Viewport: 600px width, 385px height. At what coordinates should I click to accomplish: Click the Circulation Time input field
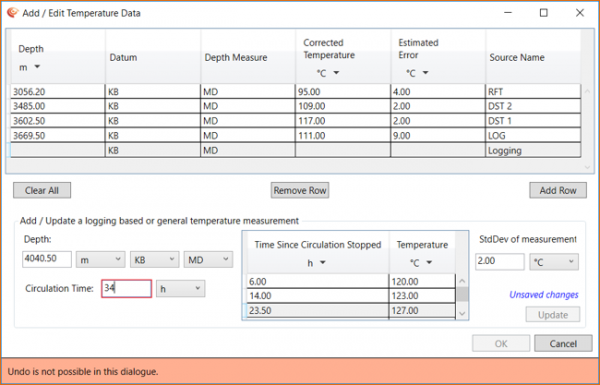coord(127,289)
